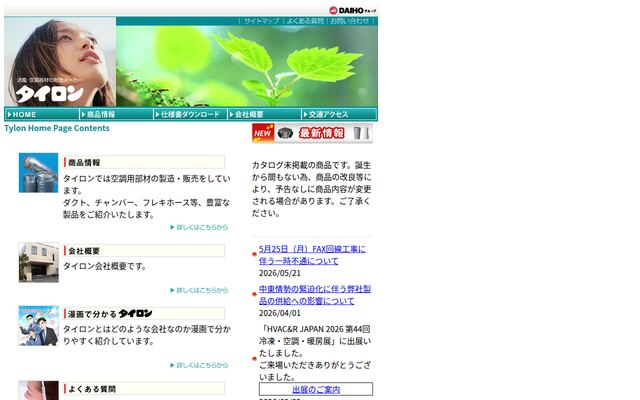Image resolution: width=640 pixels, height=400 pixels.
Task: Go to HOME navigation tab
Action: [x=42, y=115]
